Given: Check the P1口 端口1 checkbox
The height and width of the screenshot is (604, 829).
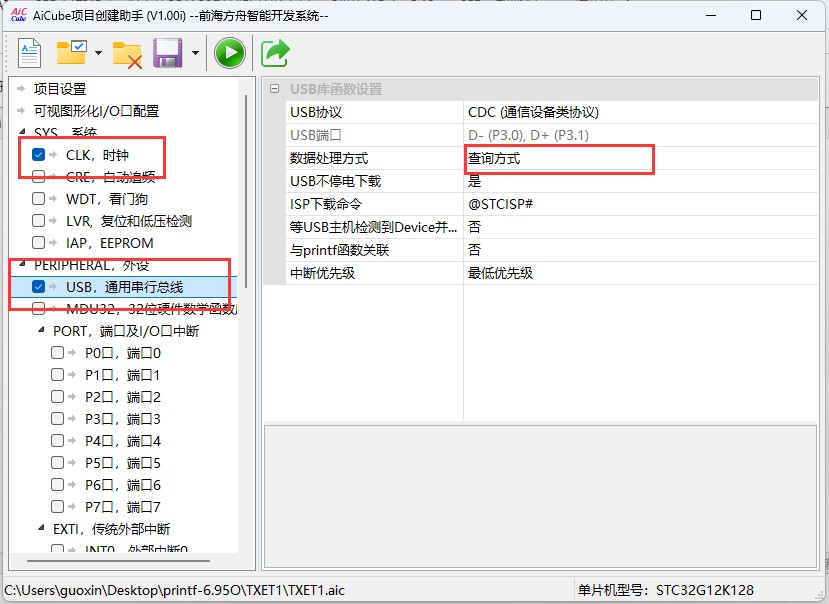Looking at the screenshot, I should tap(57, 374).
